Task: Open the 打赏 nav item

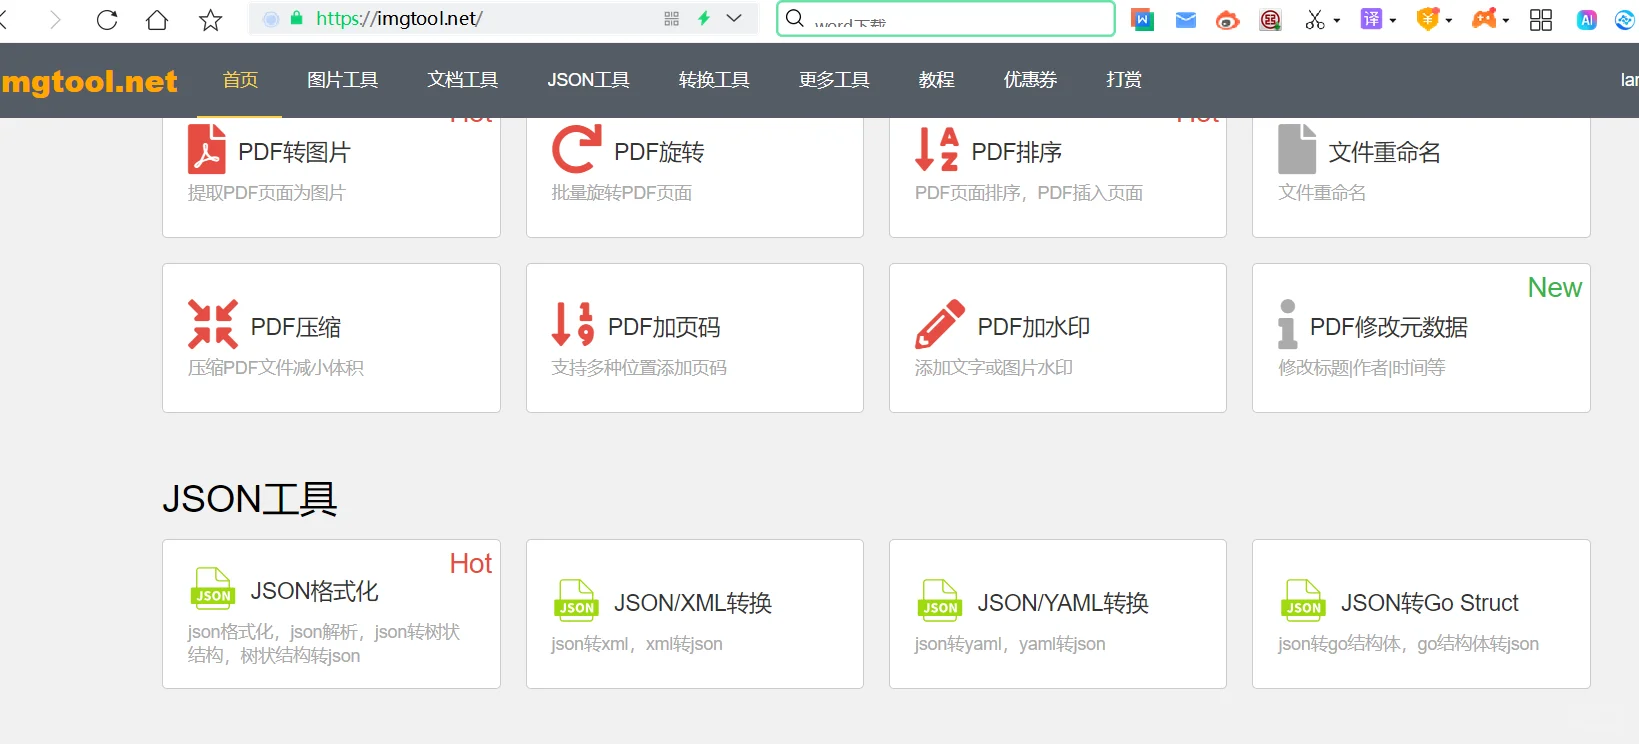Action: pos(1124,80)
